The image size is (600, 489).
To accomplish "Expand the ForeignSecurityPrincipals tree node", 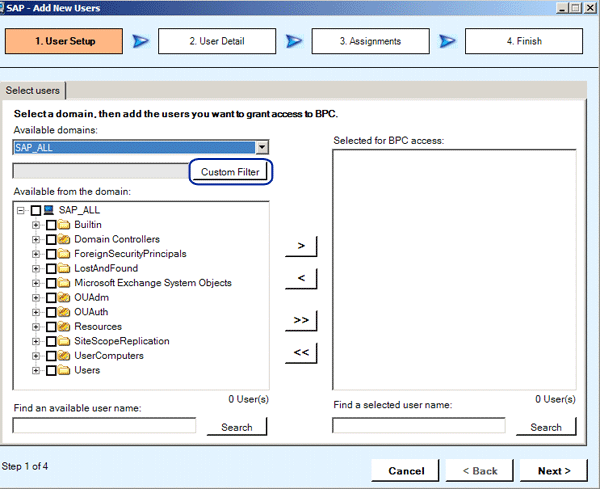I will pyautogui.click(x=36, y=254).
